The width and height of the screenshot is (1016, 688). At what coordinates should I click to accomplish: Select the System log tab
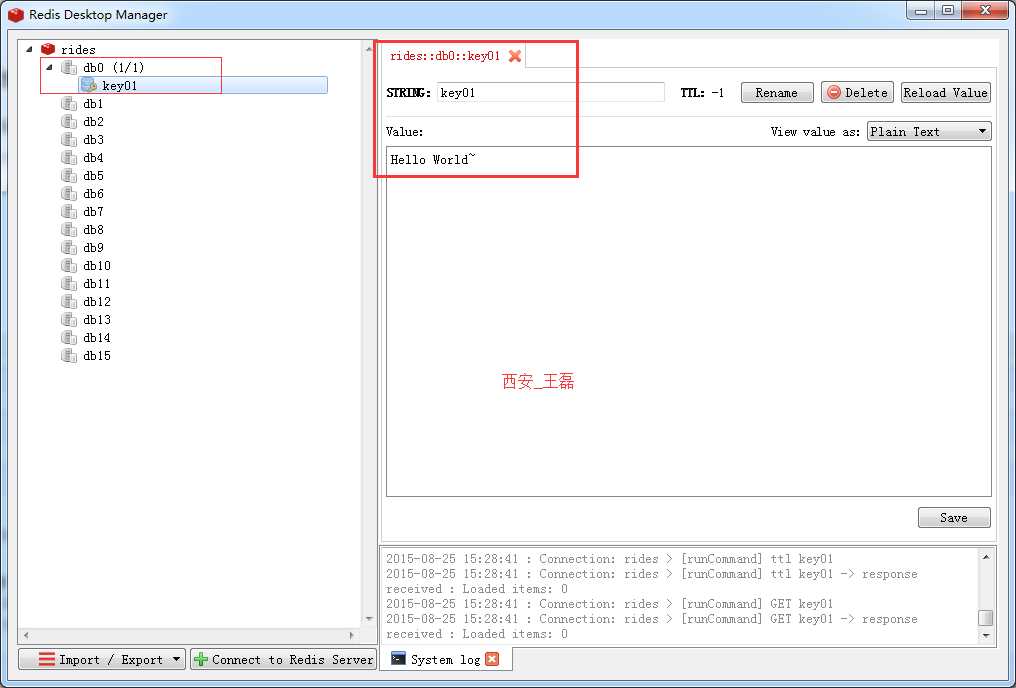(x=445, y=659)
